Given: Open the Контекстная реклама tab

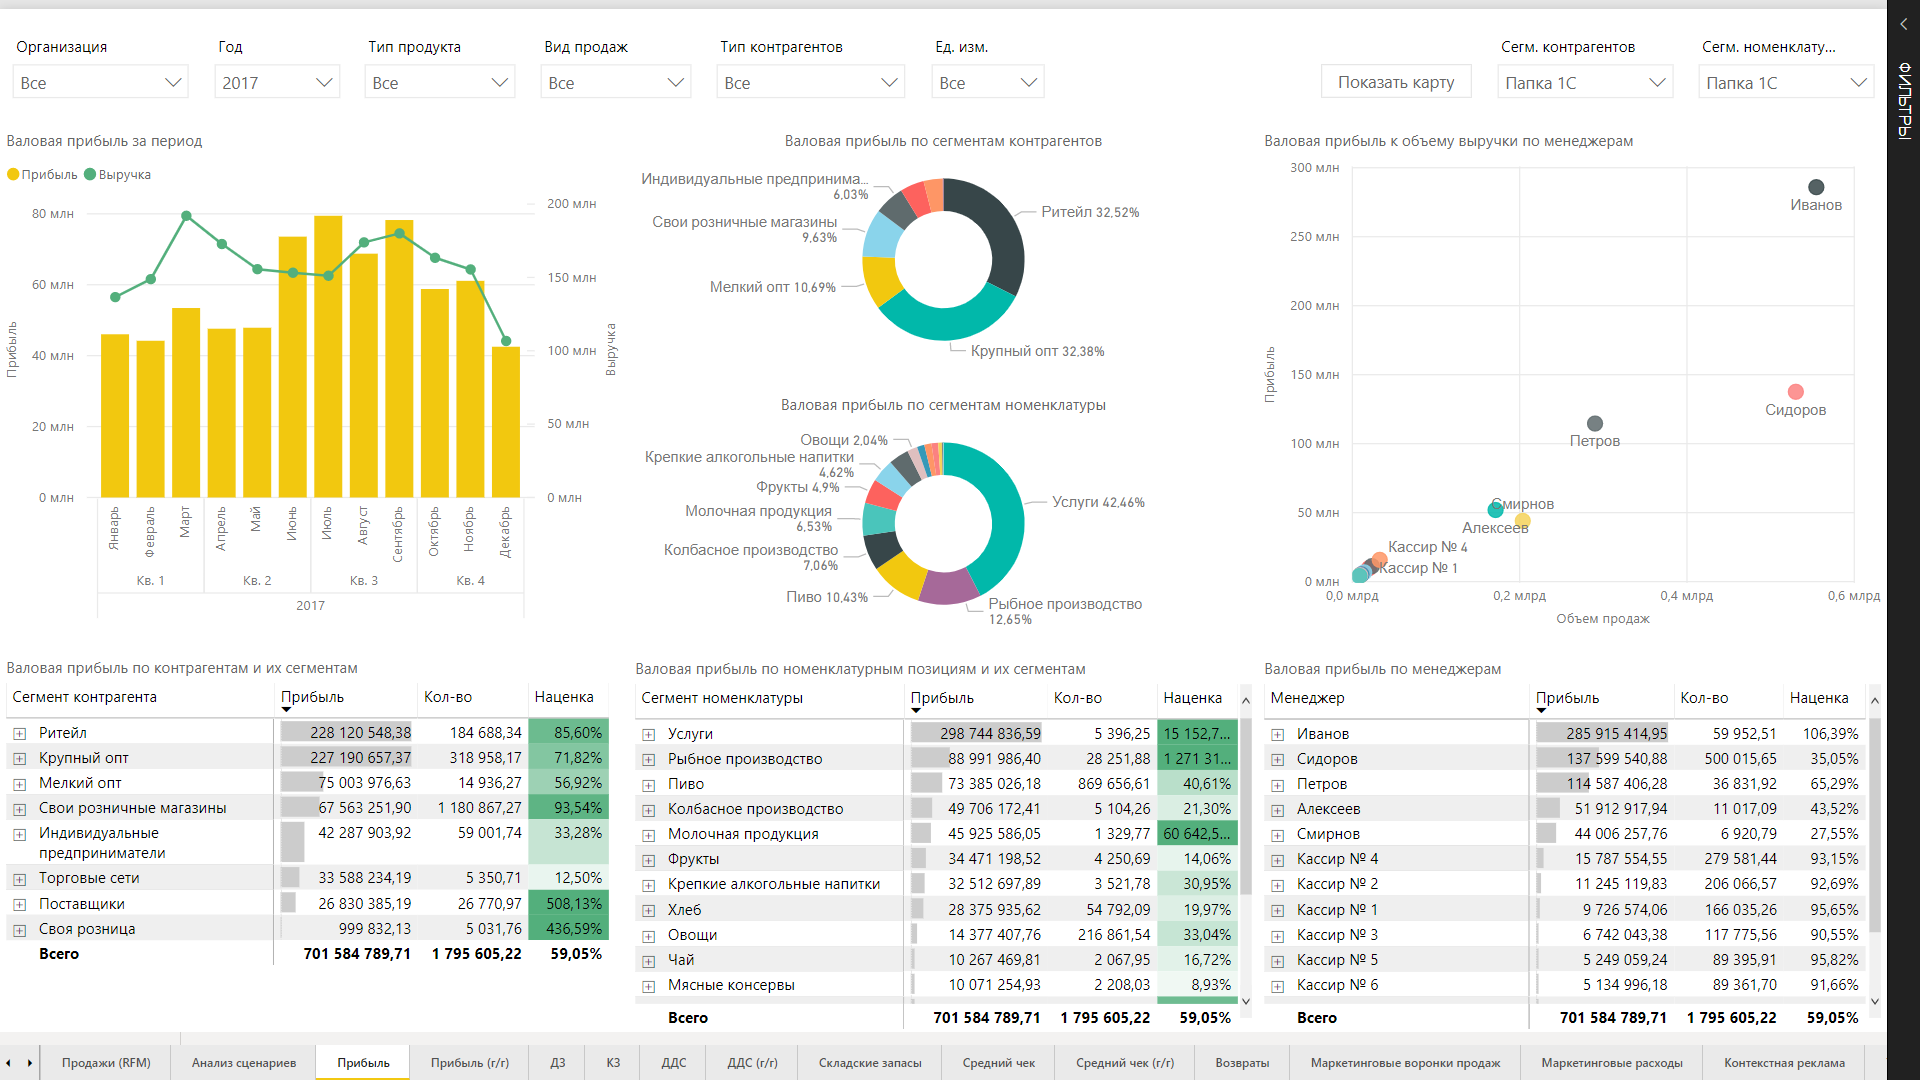Looking at the screenshot, I should pos(1784,1062).
